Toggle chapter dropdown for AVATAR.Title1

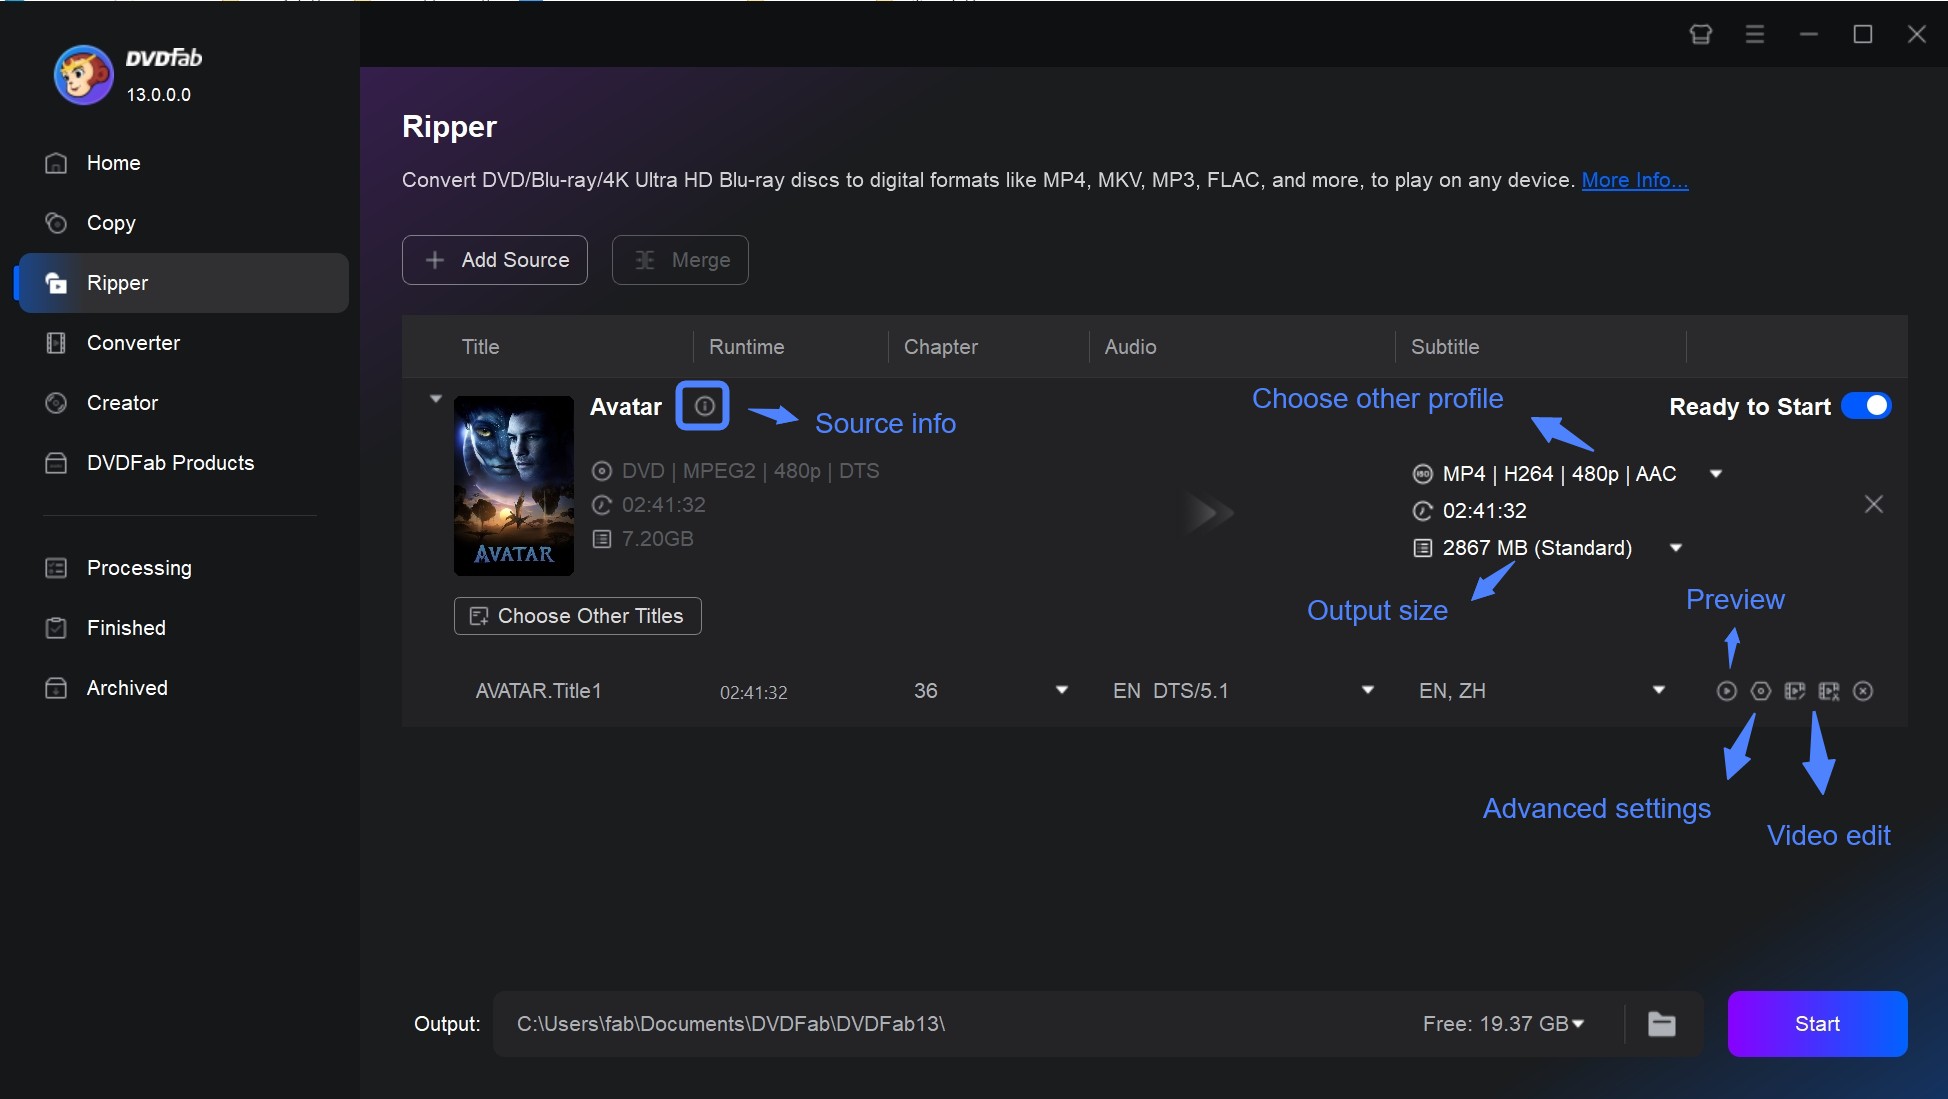coord(1061,689)
